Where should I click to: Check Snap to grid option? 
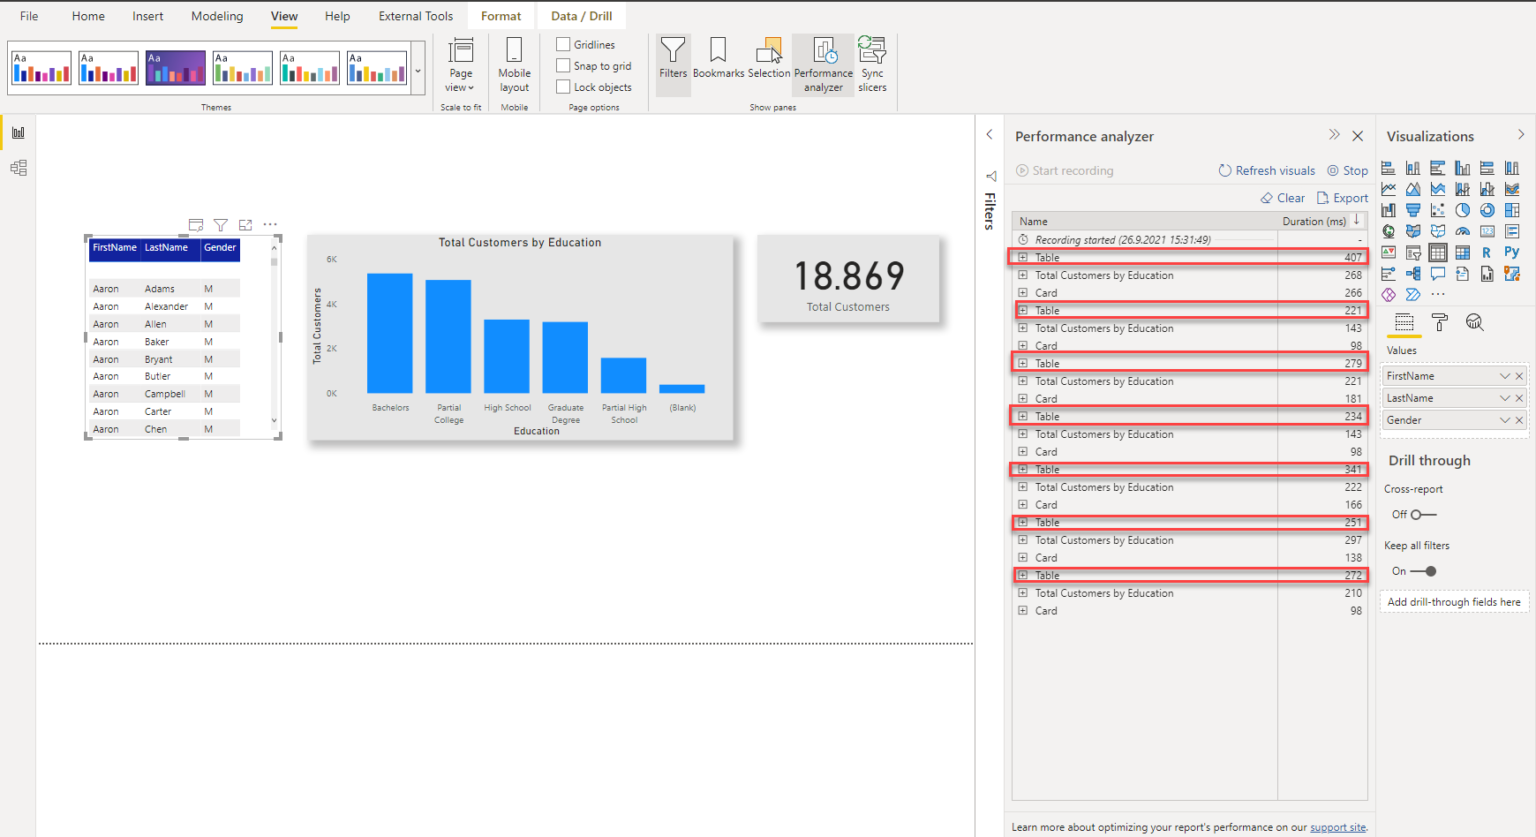562,65
